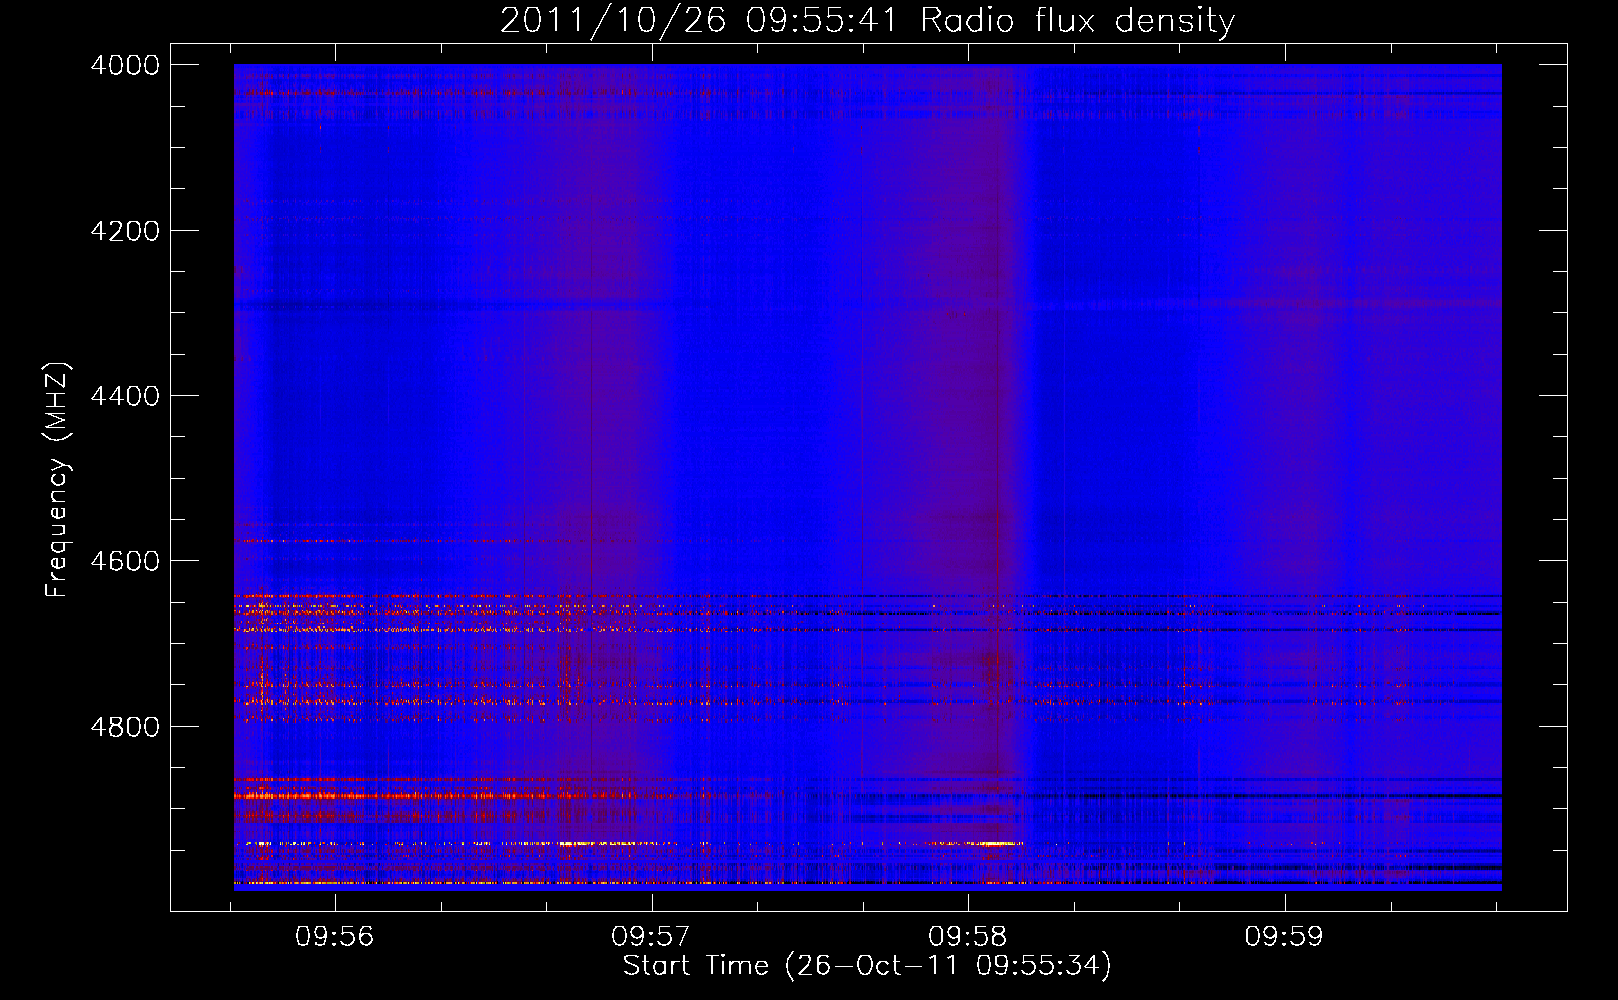Click the 09:57 time axis label
The image size is (1618, 1000).
(x=651, y=937)
